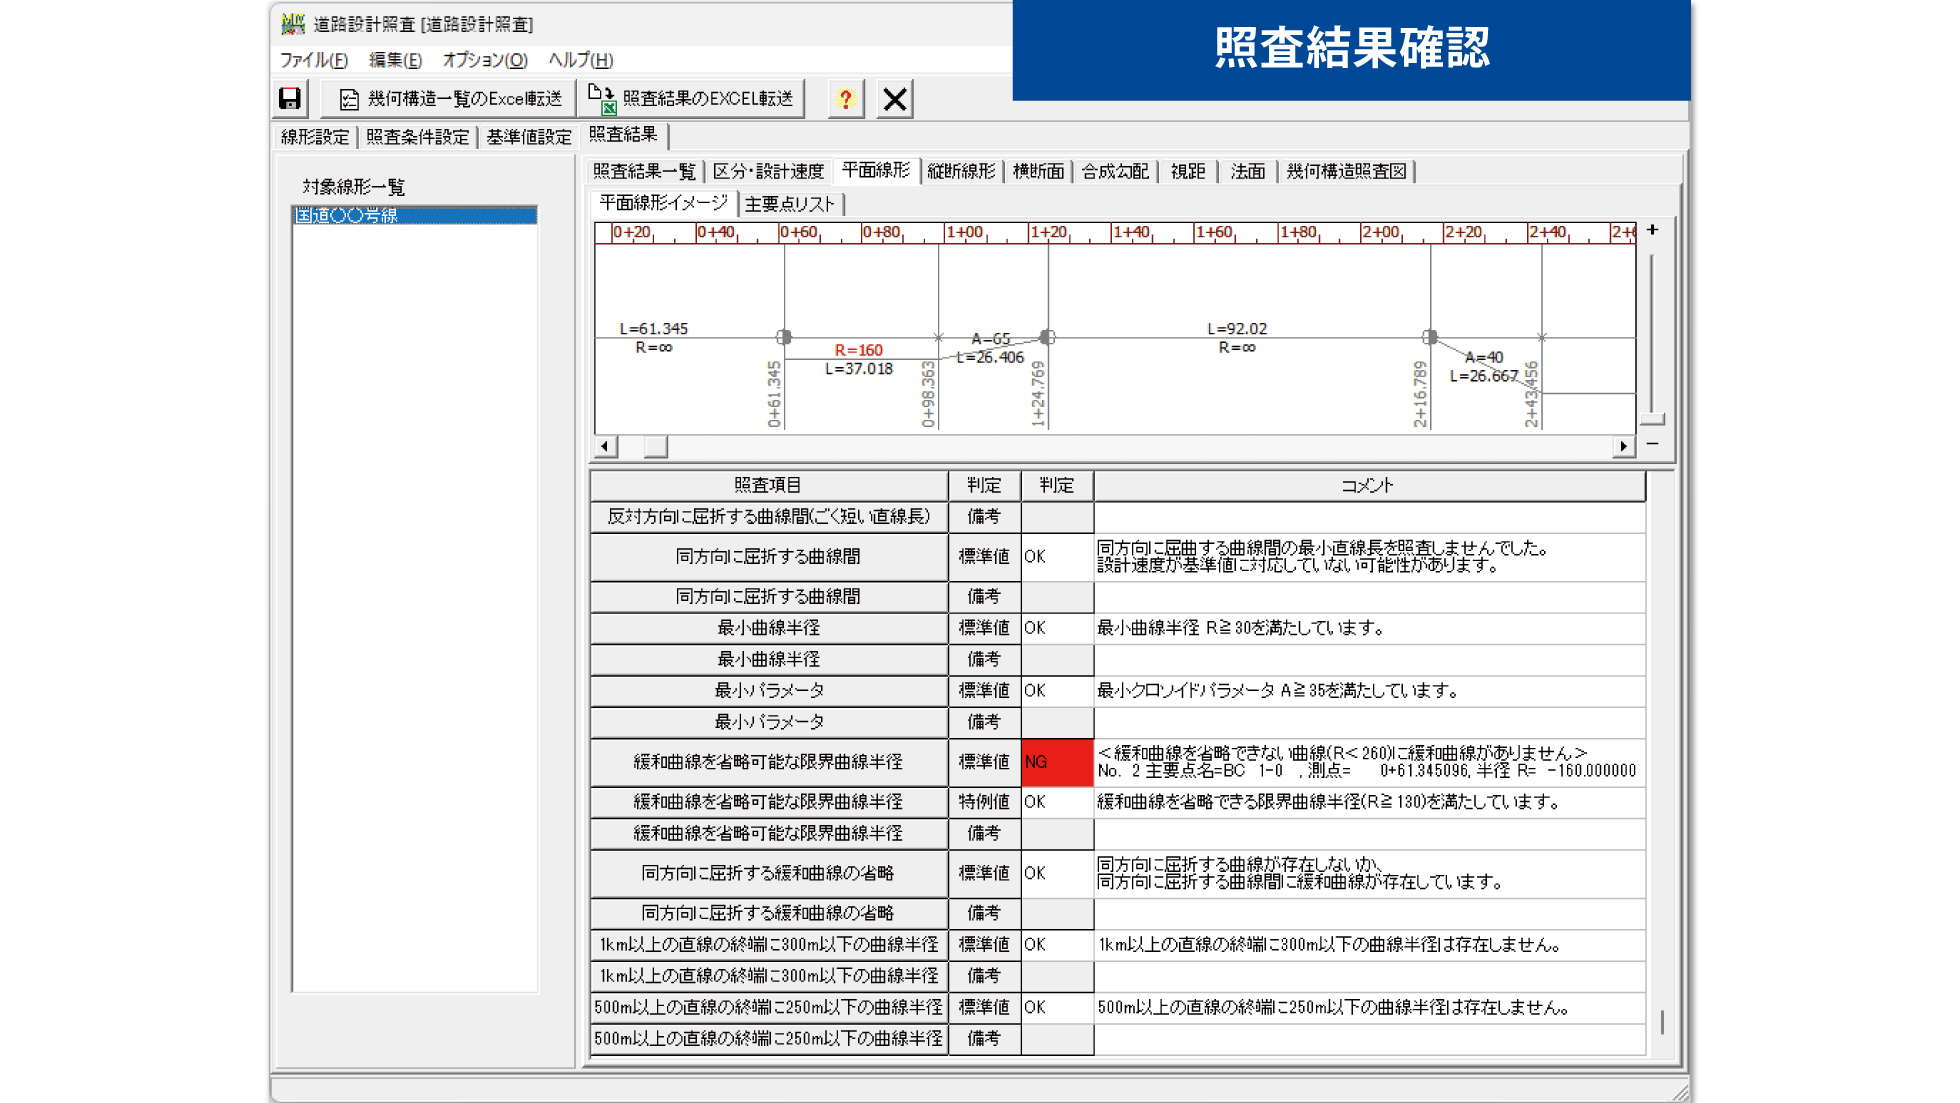Screen dimensions: 1960x1103
Task: Click the minus zoom-out icon beside the alignment view
Action: tap(1652, 443)
